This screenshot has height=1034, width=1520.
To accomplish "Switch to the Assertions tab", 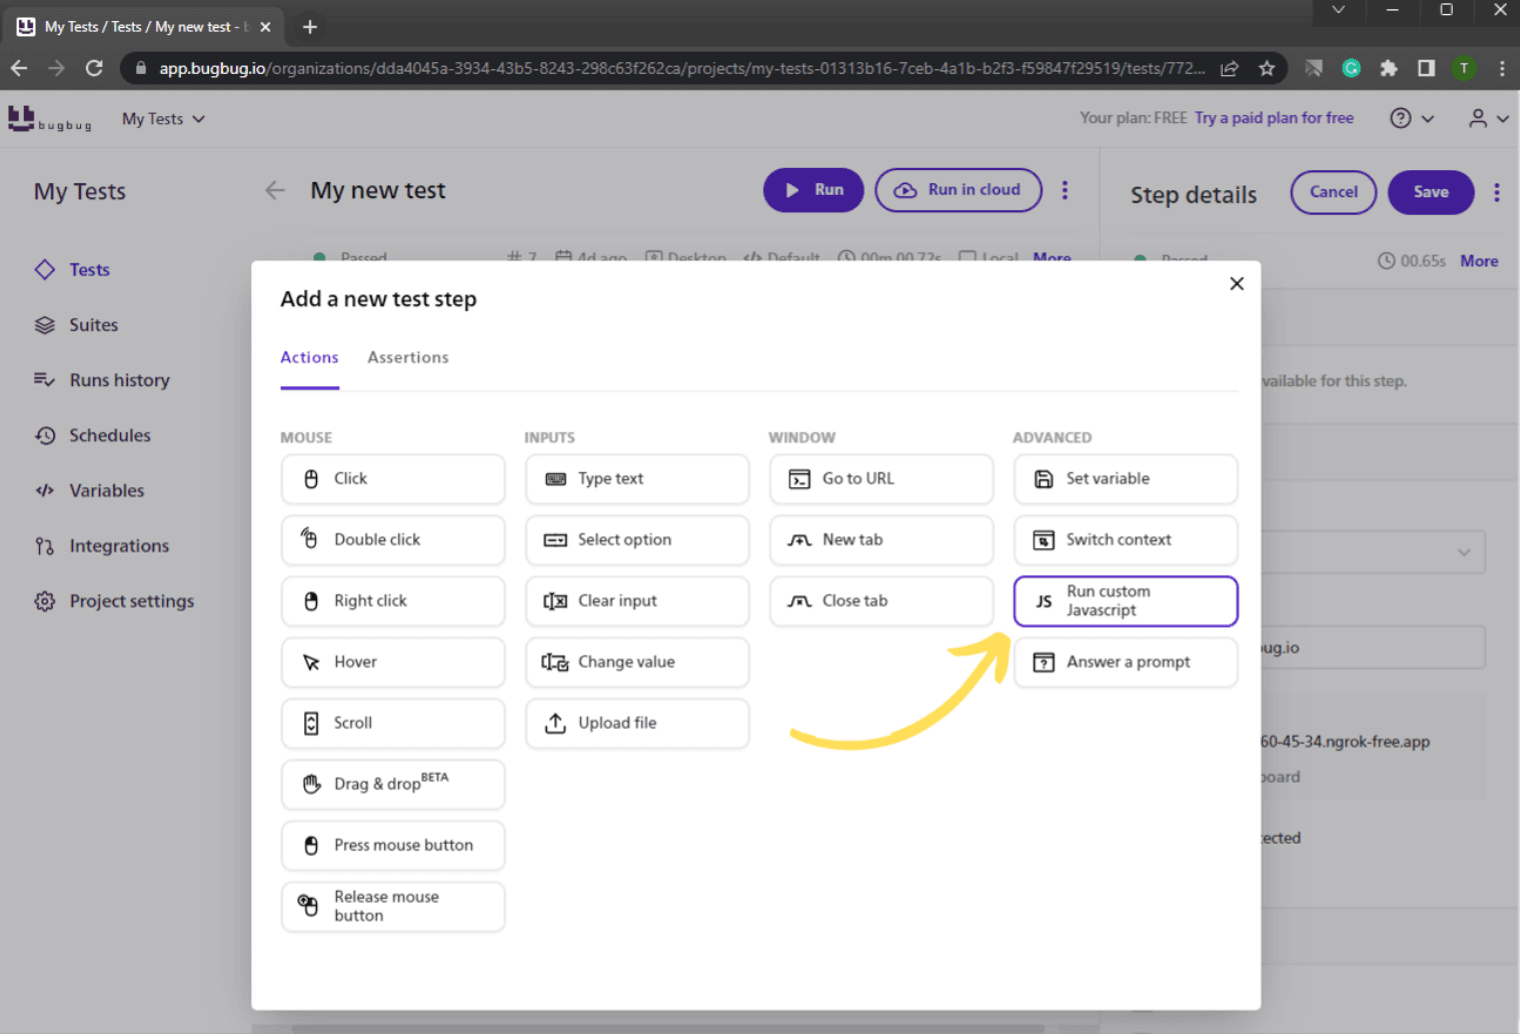I will pyautogui.click(x=408, y=358).
